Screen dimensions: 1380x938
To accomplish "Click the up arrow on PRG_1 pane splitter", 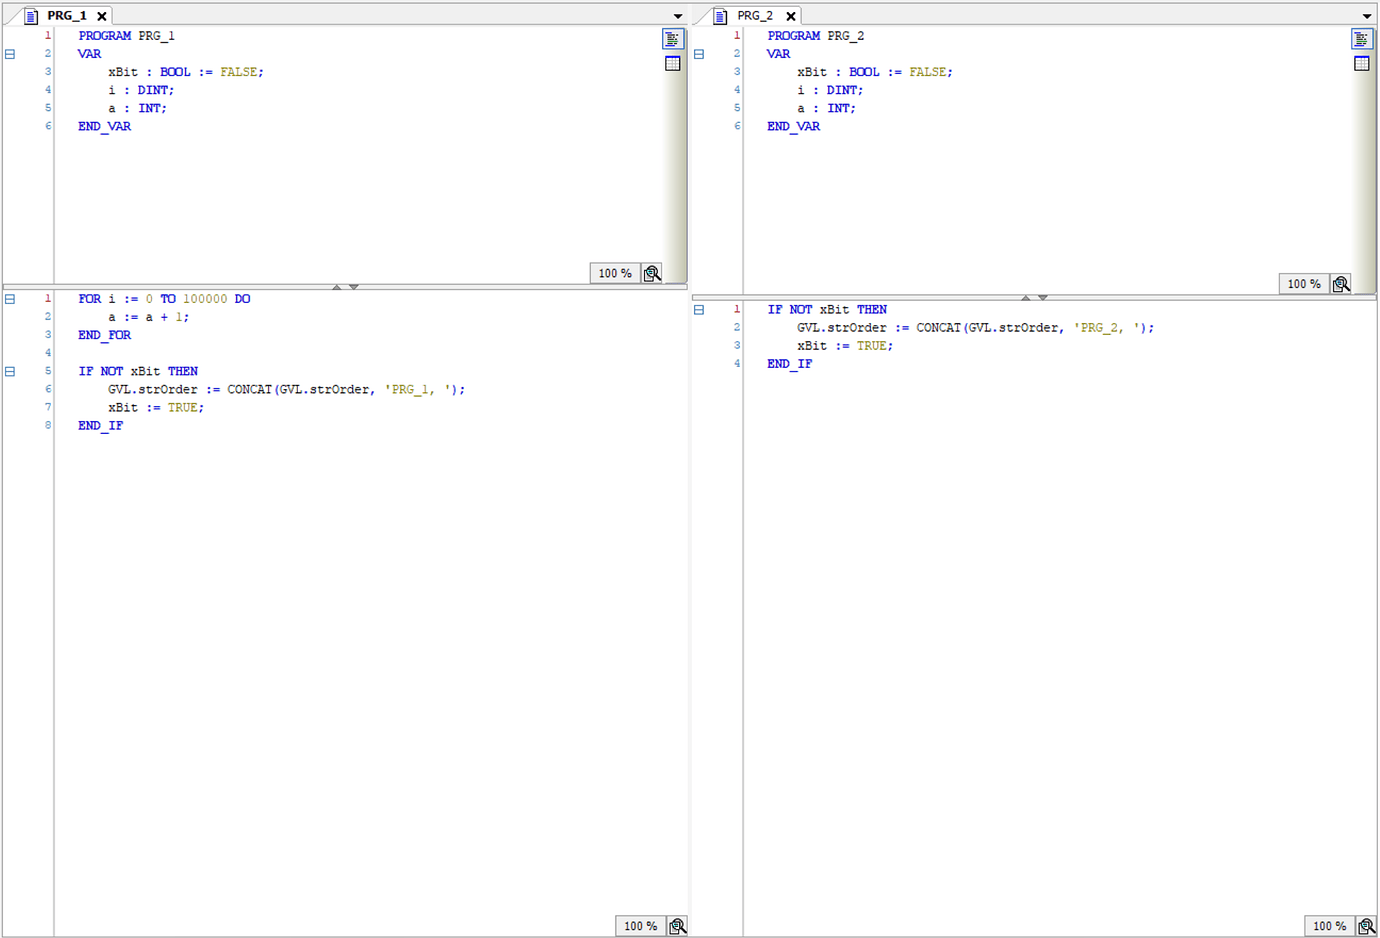I will 337,287.
